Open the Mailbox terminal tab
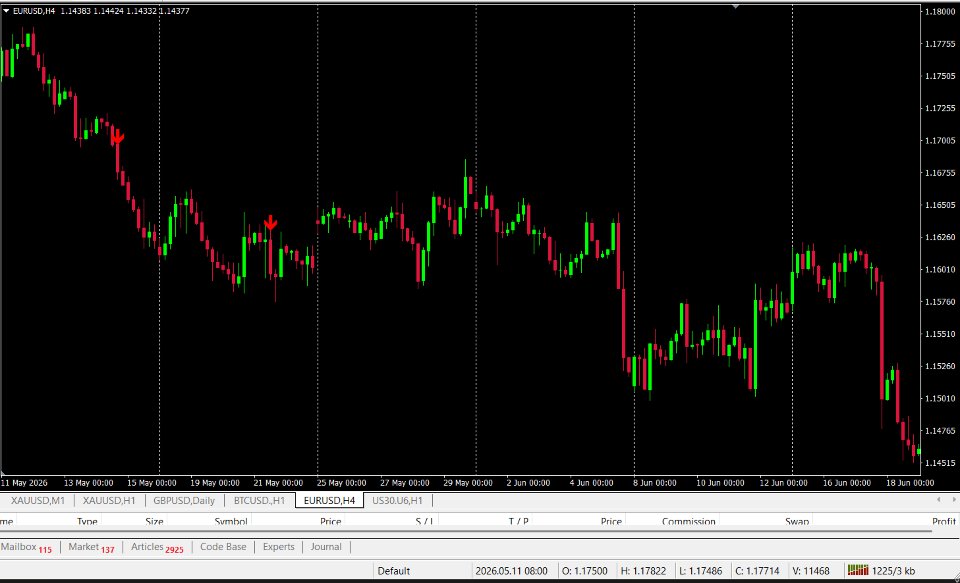This screenshot has height=583, width=960. tap(26, 547)
